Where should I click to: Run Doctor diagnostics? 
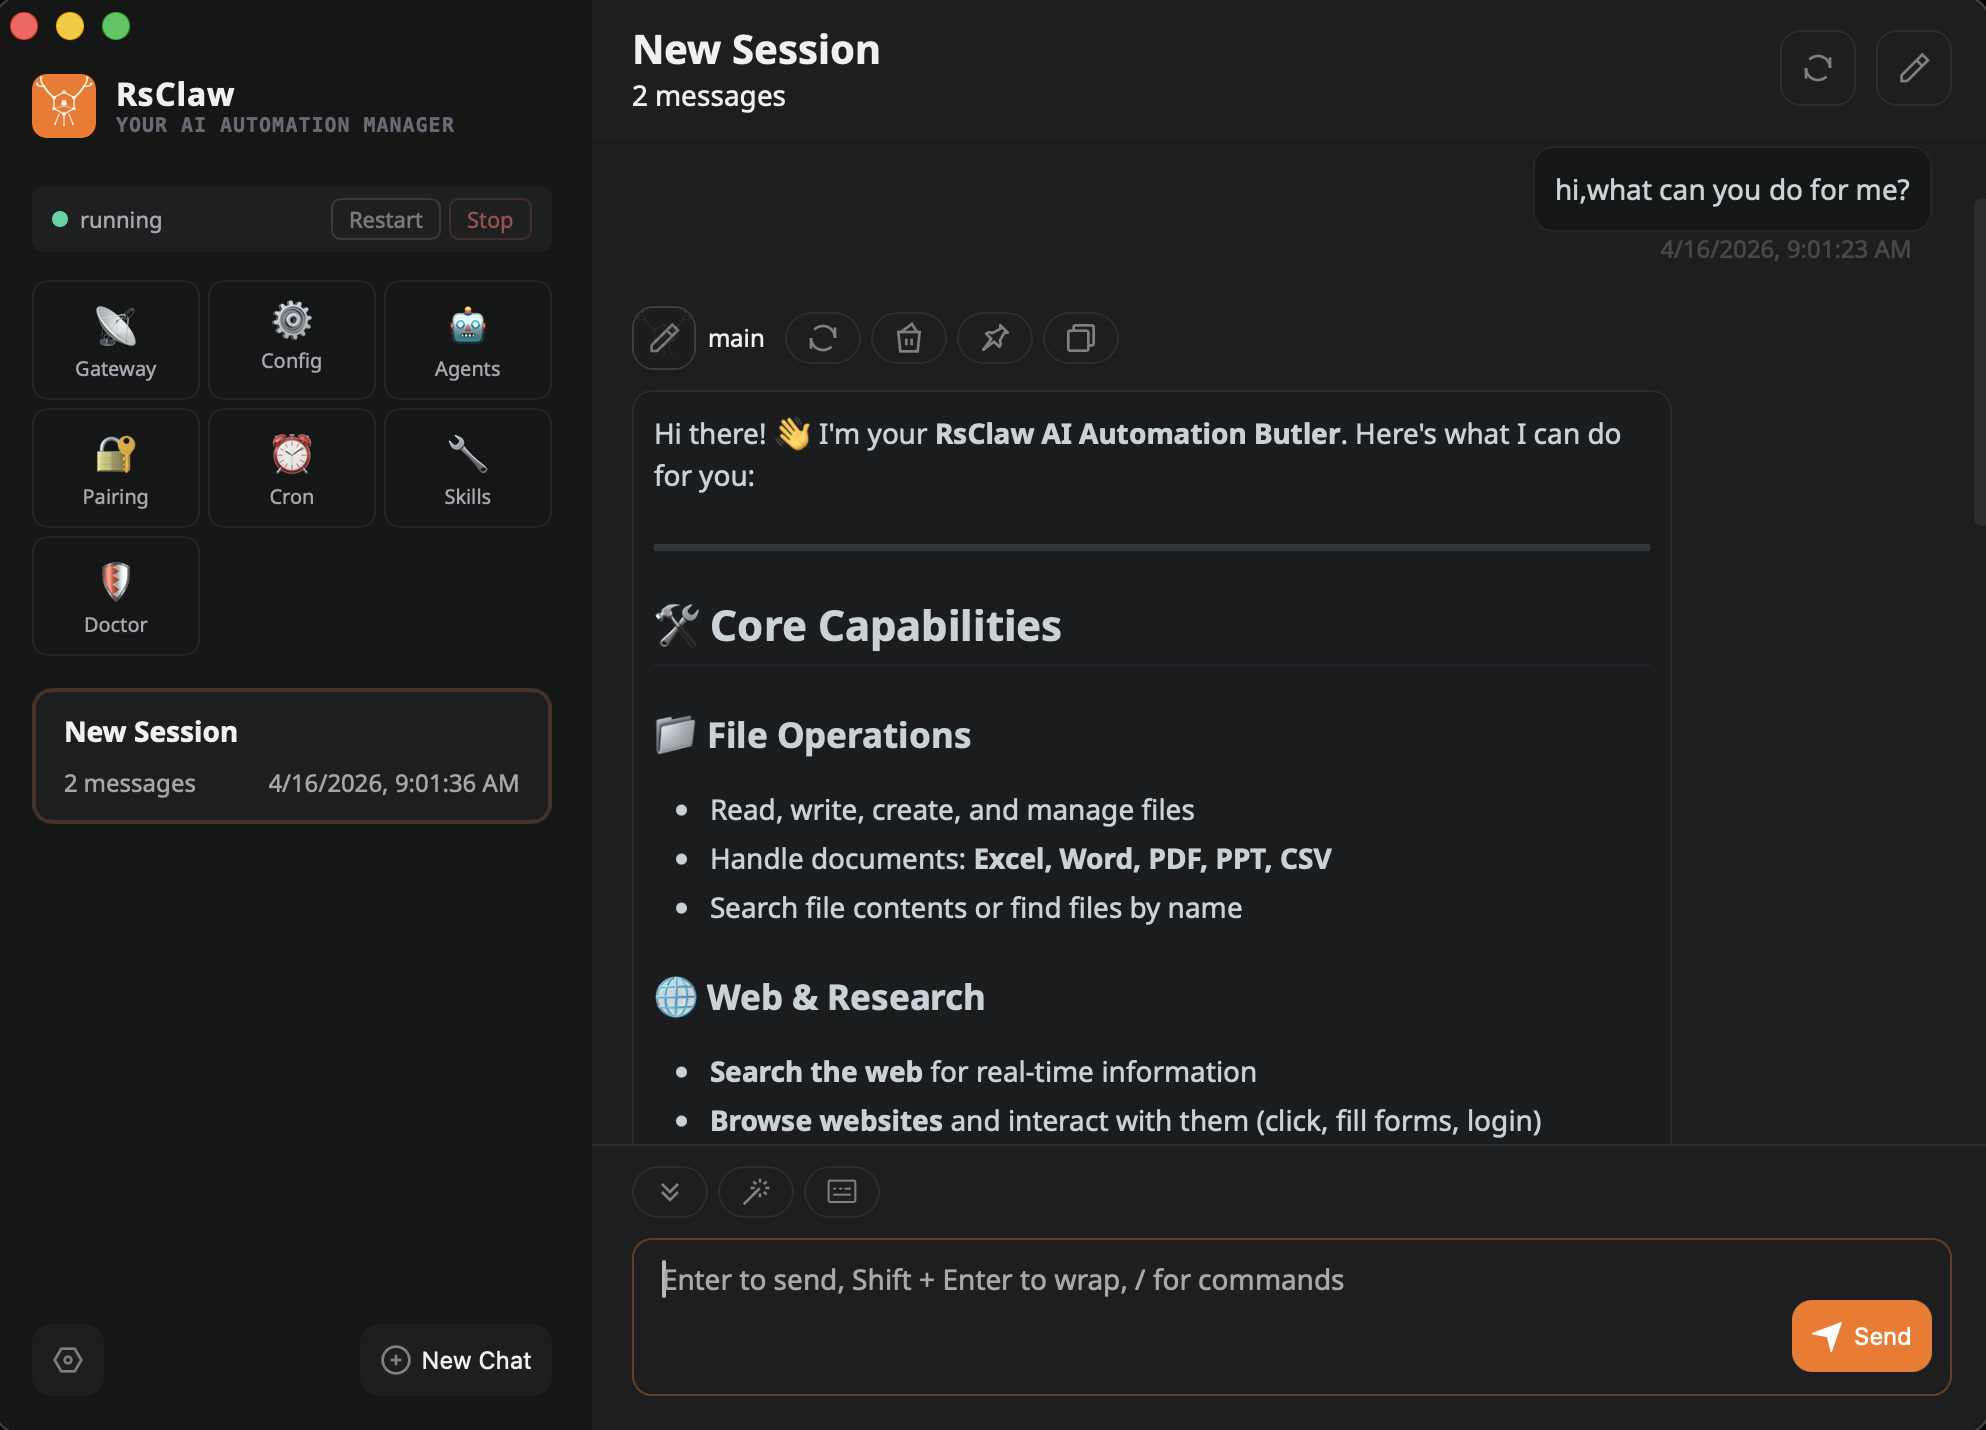coord(115,596)
